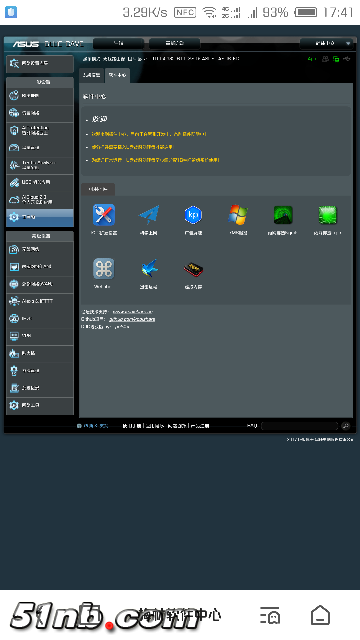Open the LAN settings sidebar item
The image size is (360, 640).
pyautogui.click(x=40, y=267)
